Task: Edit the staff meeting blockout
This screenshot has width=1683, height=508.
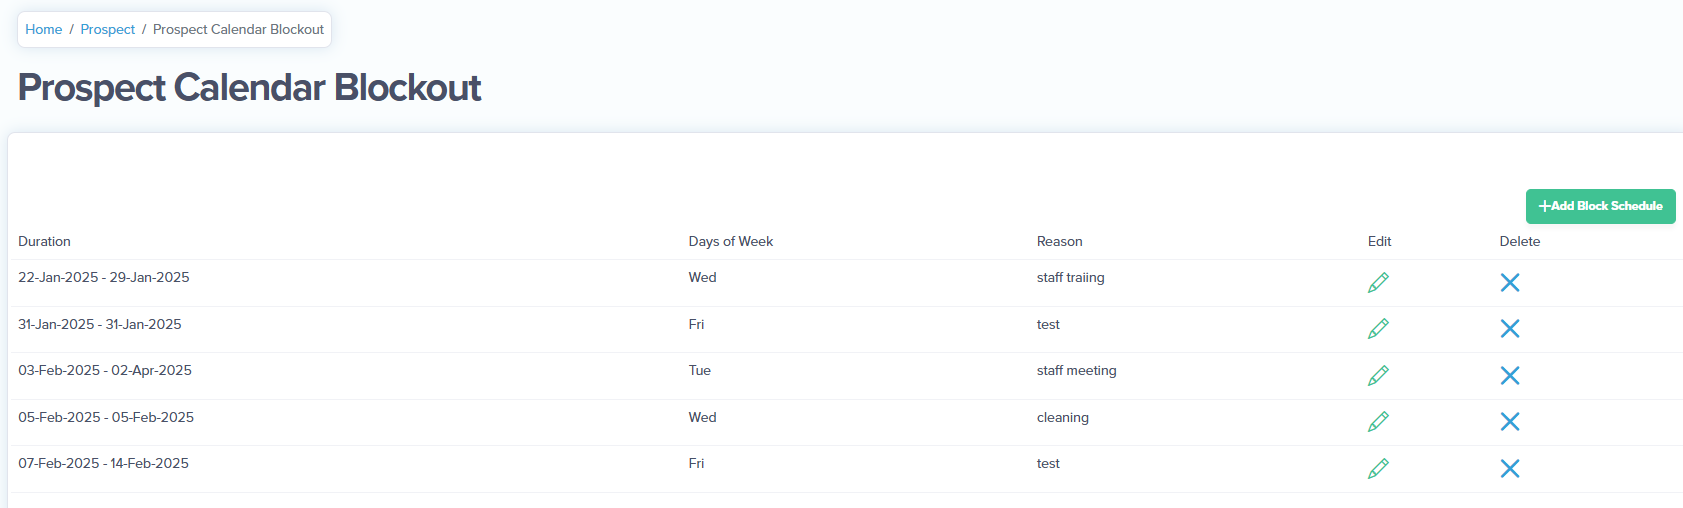Action: 1378,376
